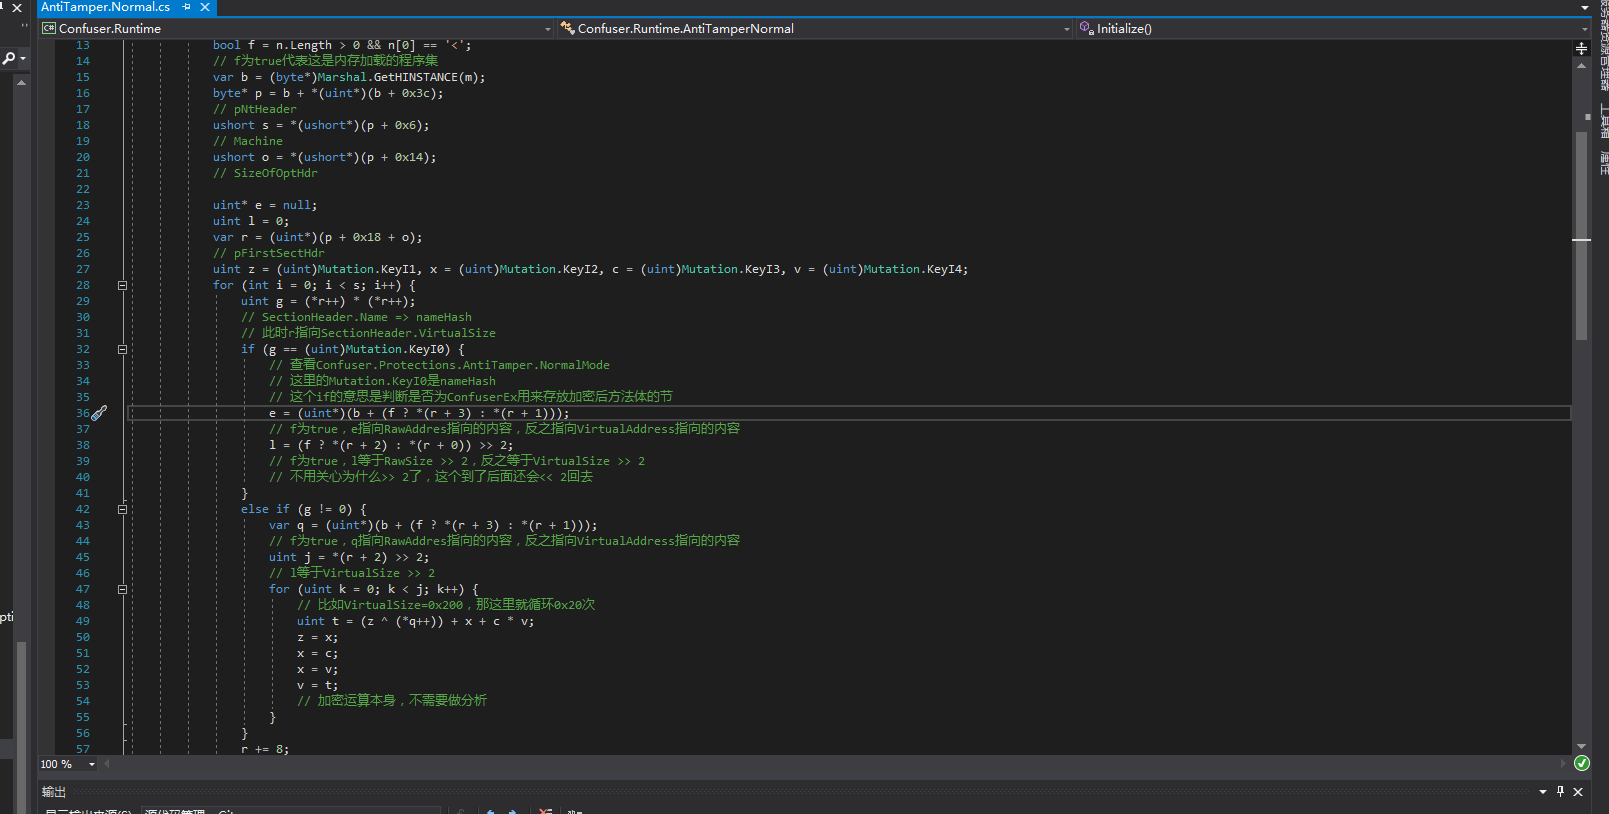Close the AntiTamper.Normal.cs tab
Screen dimensions: 1609x814
click(205, 7)
